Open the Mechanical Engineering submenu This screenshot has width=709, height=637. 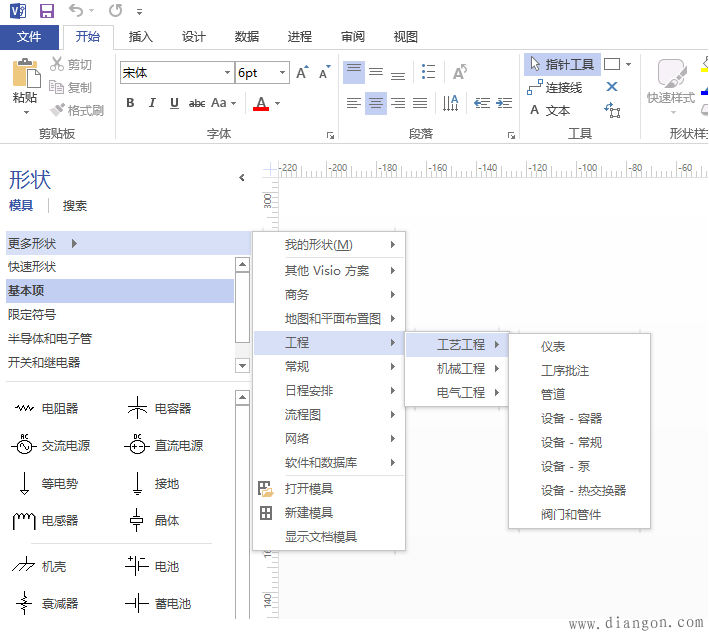(457, 368)
